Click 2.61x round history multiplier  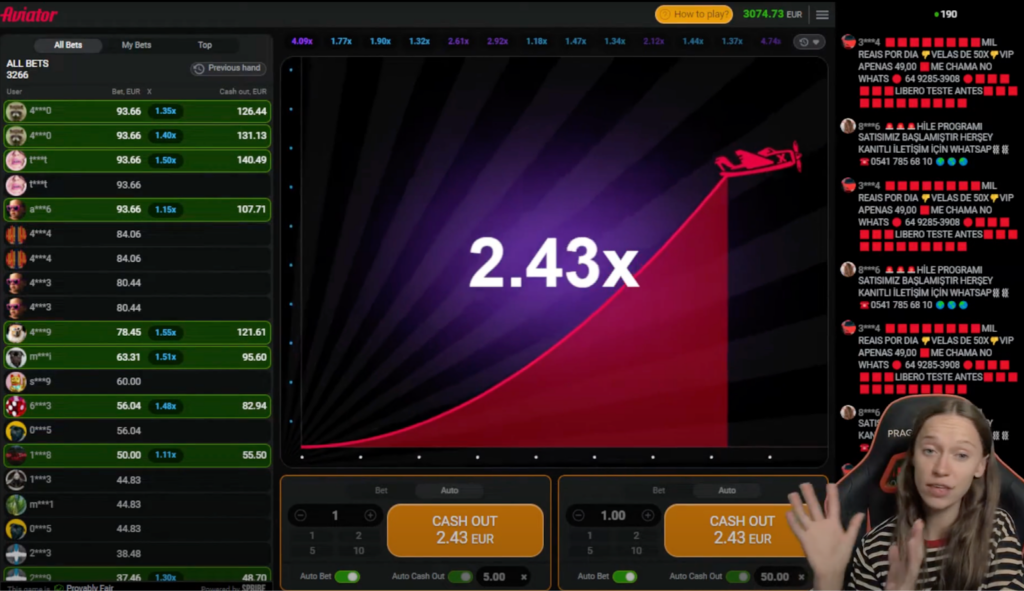(458, 41)
